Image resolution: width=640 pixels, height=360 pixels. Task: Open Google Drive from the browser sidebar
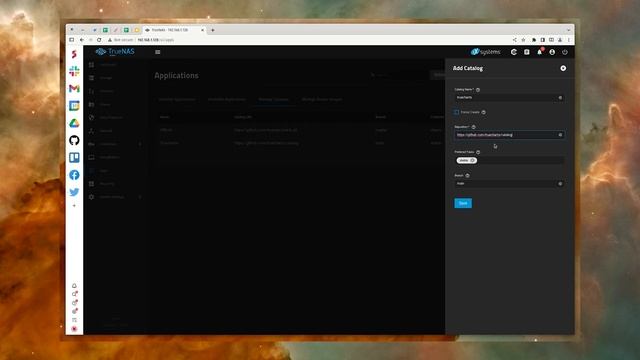74,123
